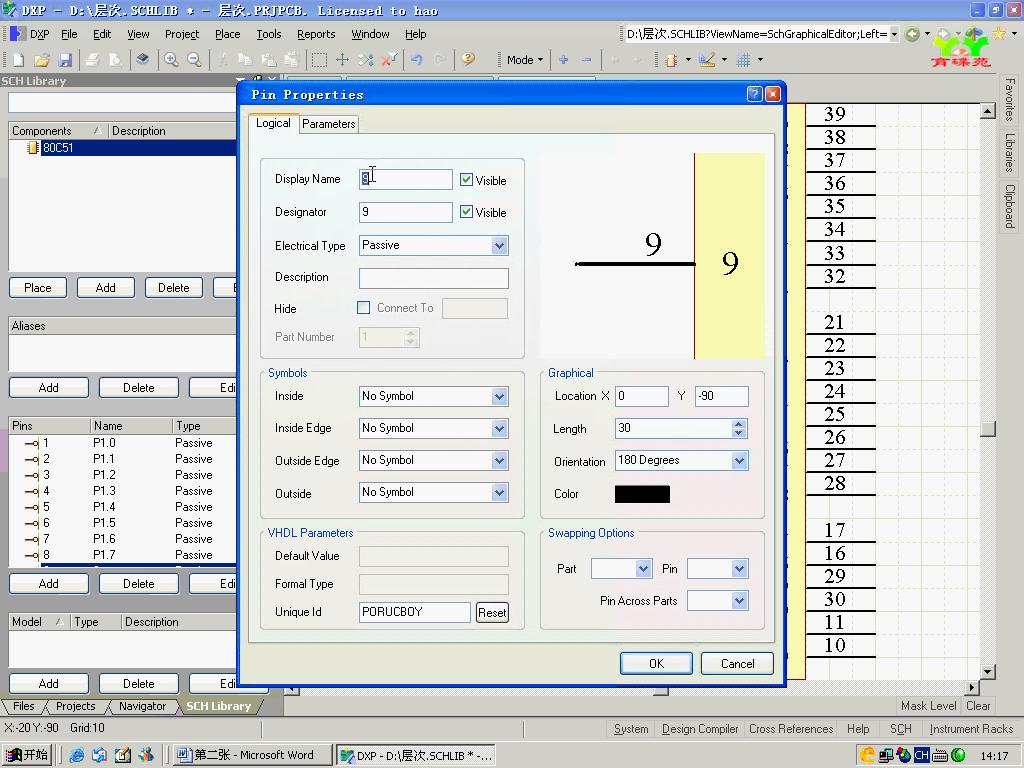Open the Reports menu
Screen dimensions: 1024x768
coord(316,34)
